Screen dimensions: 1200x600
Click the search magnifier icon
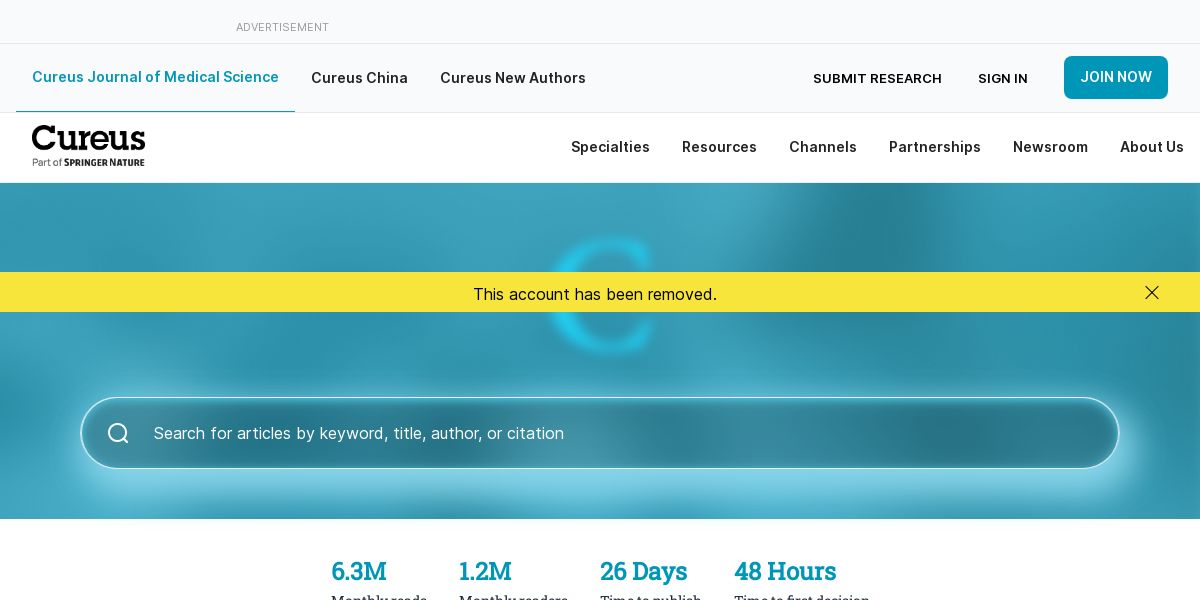[118, 433]
